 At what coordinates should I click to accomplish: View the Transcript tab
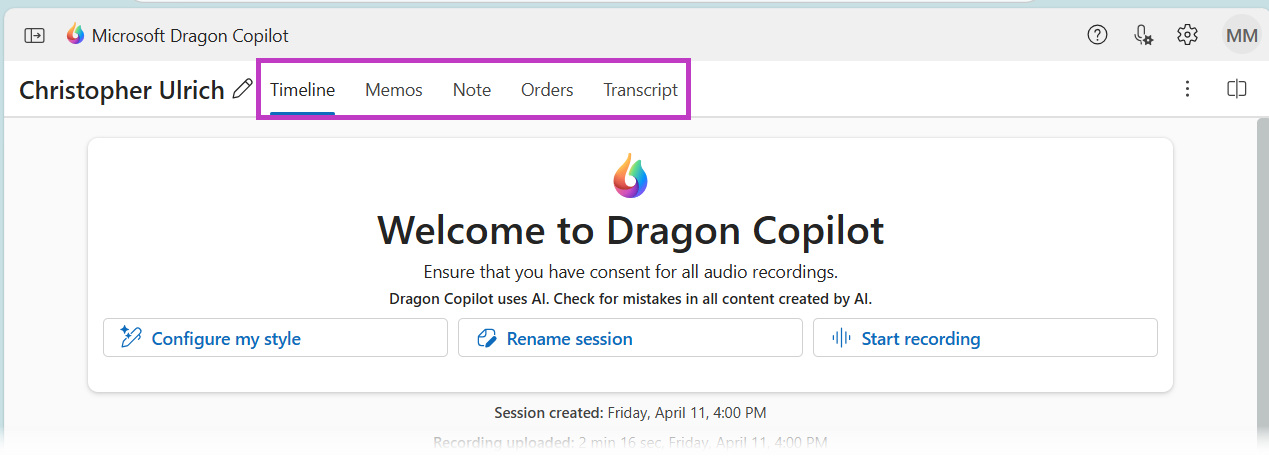(x=640, y=90)
